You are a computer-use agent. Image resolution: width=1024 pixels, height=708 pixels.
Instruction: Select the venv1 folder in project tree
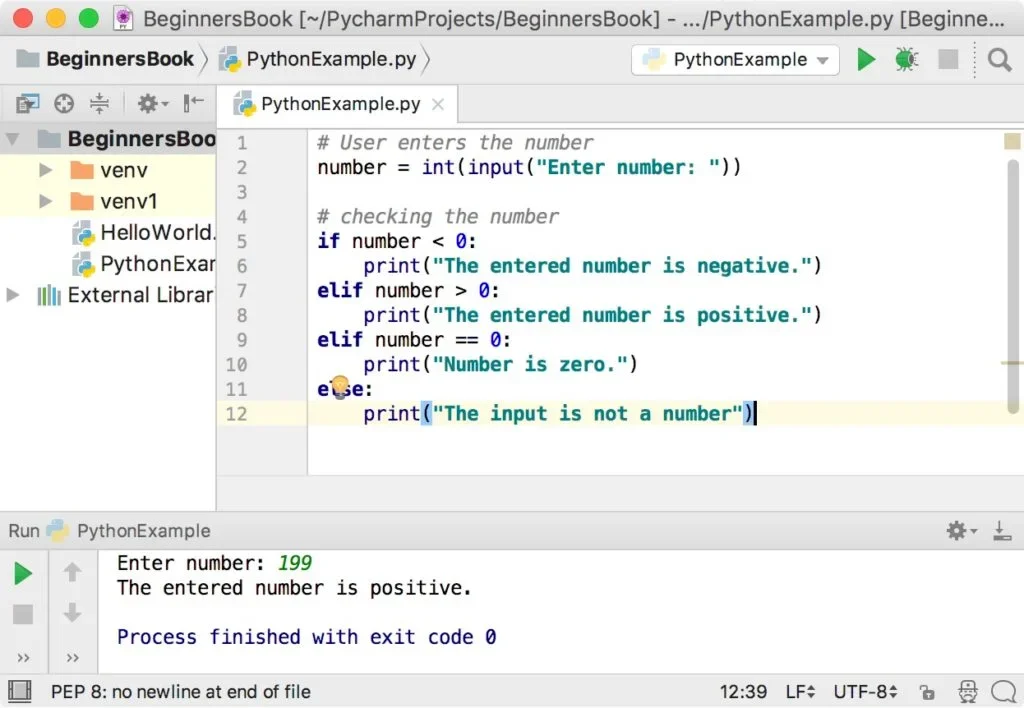[114, 201]
